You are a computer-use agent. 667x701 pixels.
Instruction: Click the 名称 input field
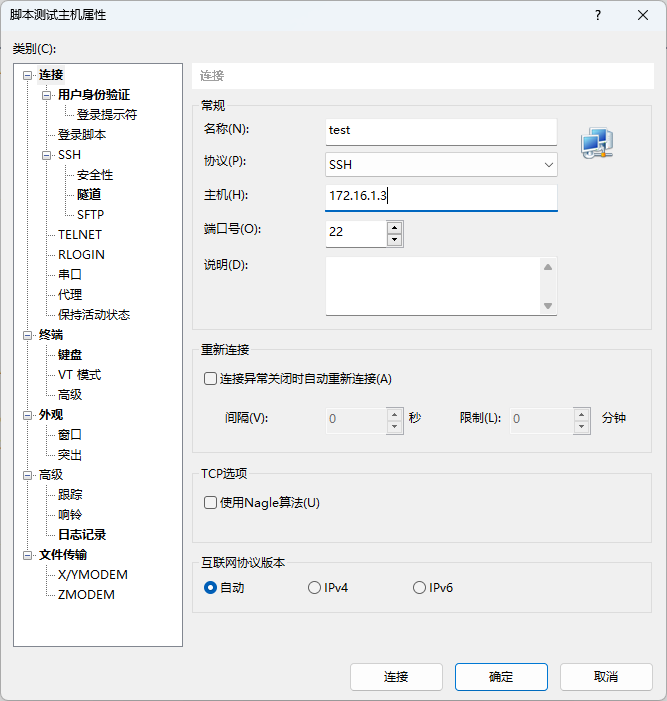coord(441,132)
